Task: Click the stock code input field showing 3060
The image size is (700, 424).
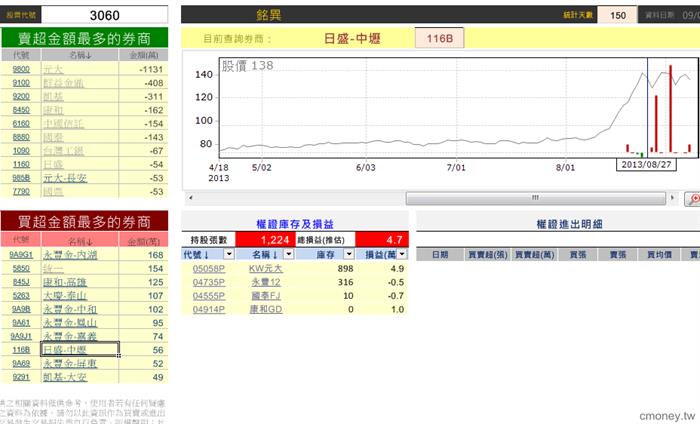Action: [104, 15]
